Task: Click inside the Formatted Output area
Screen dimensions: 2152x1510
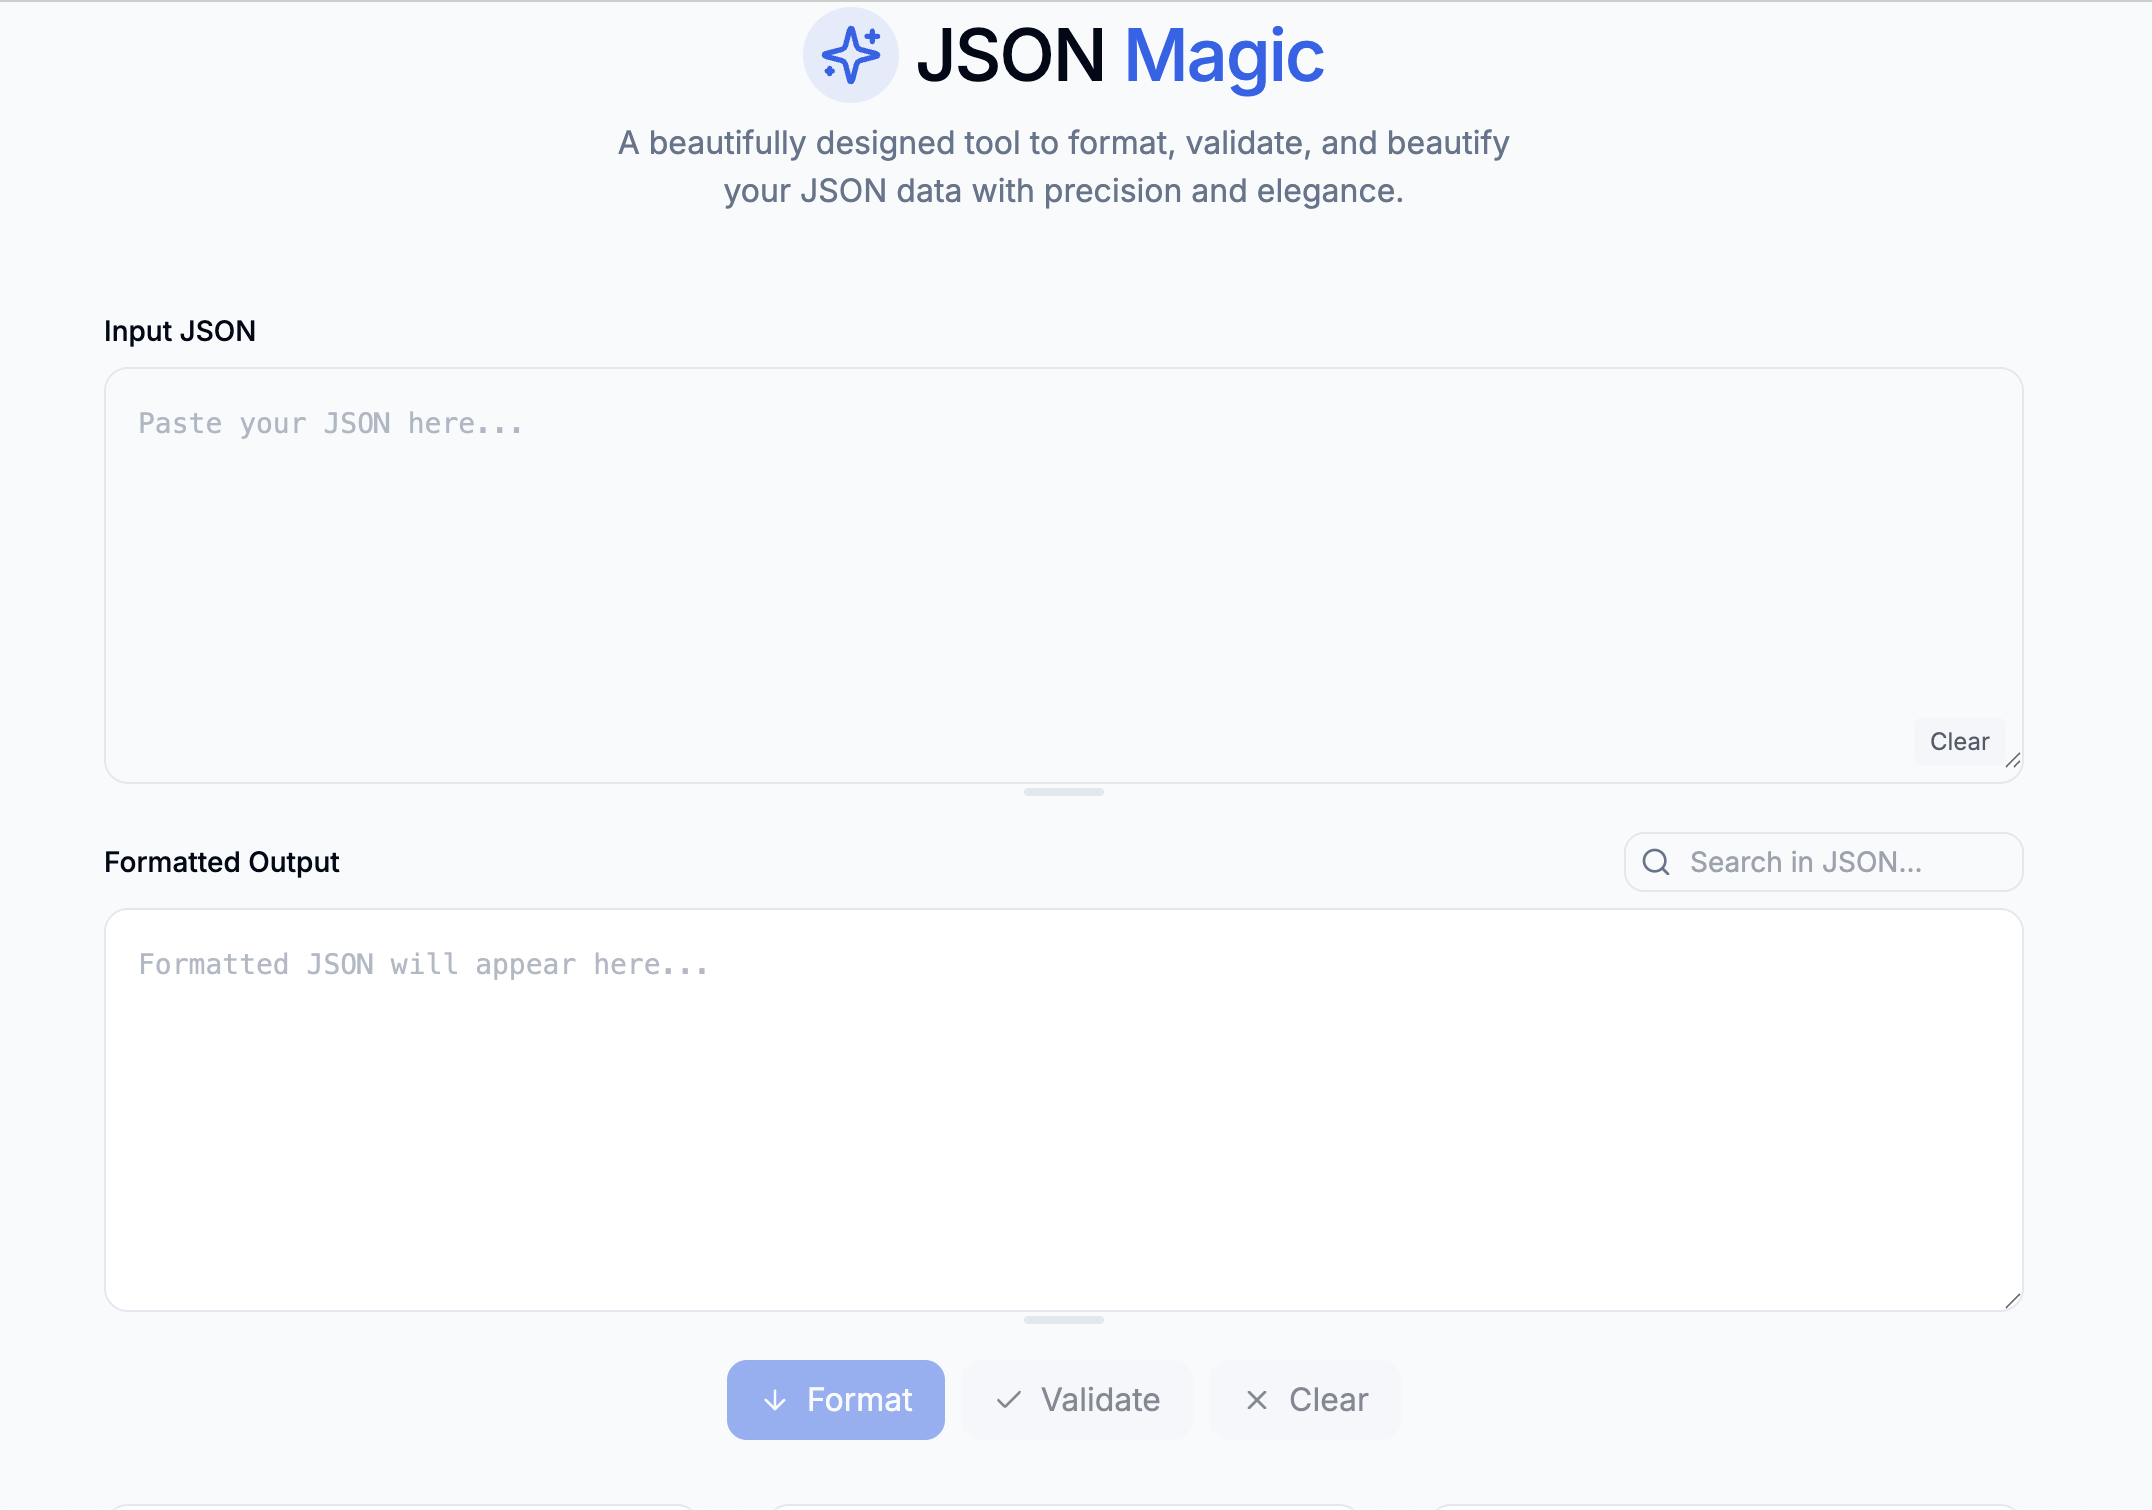Action: (1064, 1110)
